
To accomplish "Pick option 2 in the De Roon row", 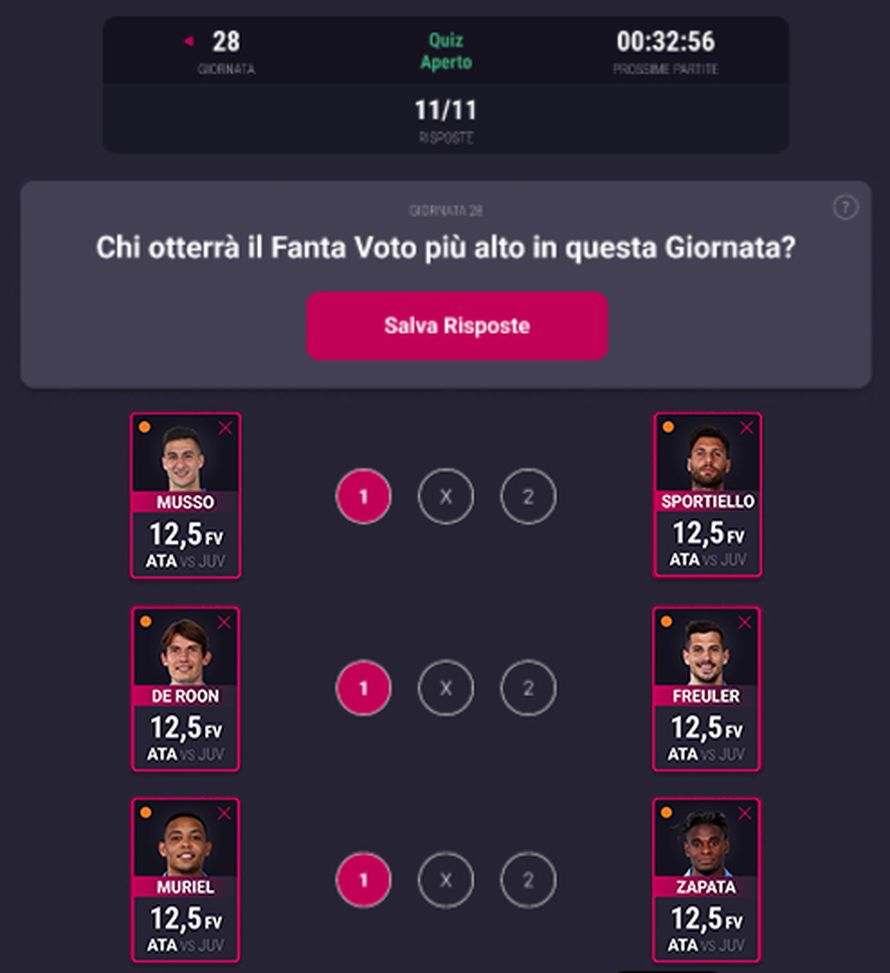I will coord(527,688).
